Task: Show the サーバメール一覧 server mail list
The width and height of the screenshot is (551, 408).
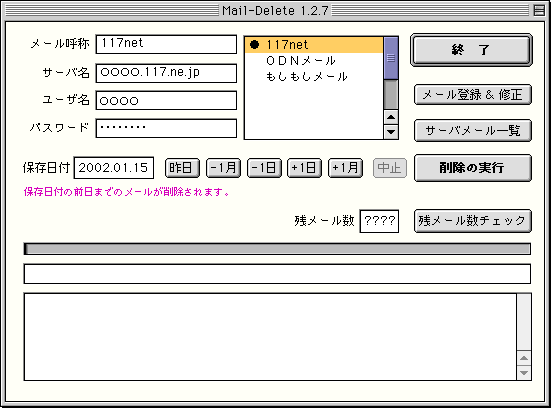Action: point(473,130)
